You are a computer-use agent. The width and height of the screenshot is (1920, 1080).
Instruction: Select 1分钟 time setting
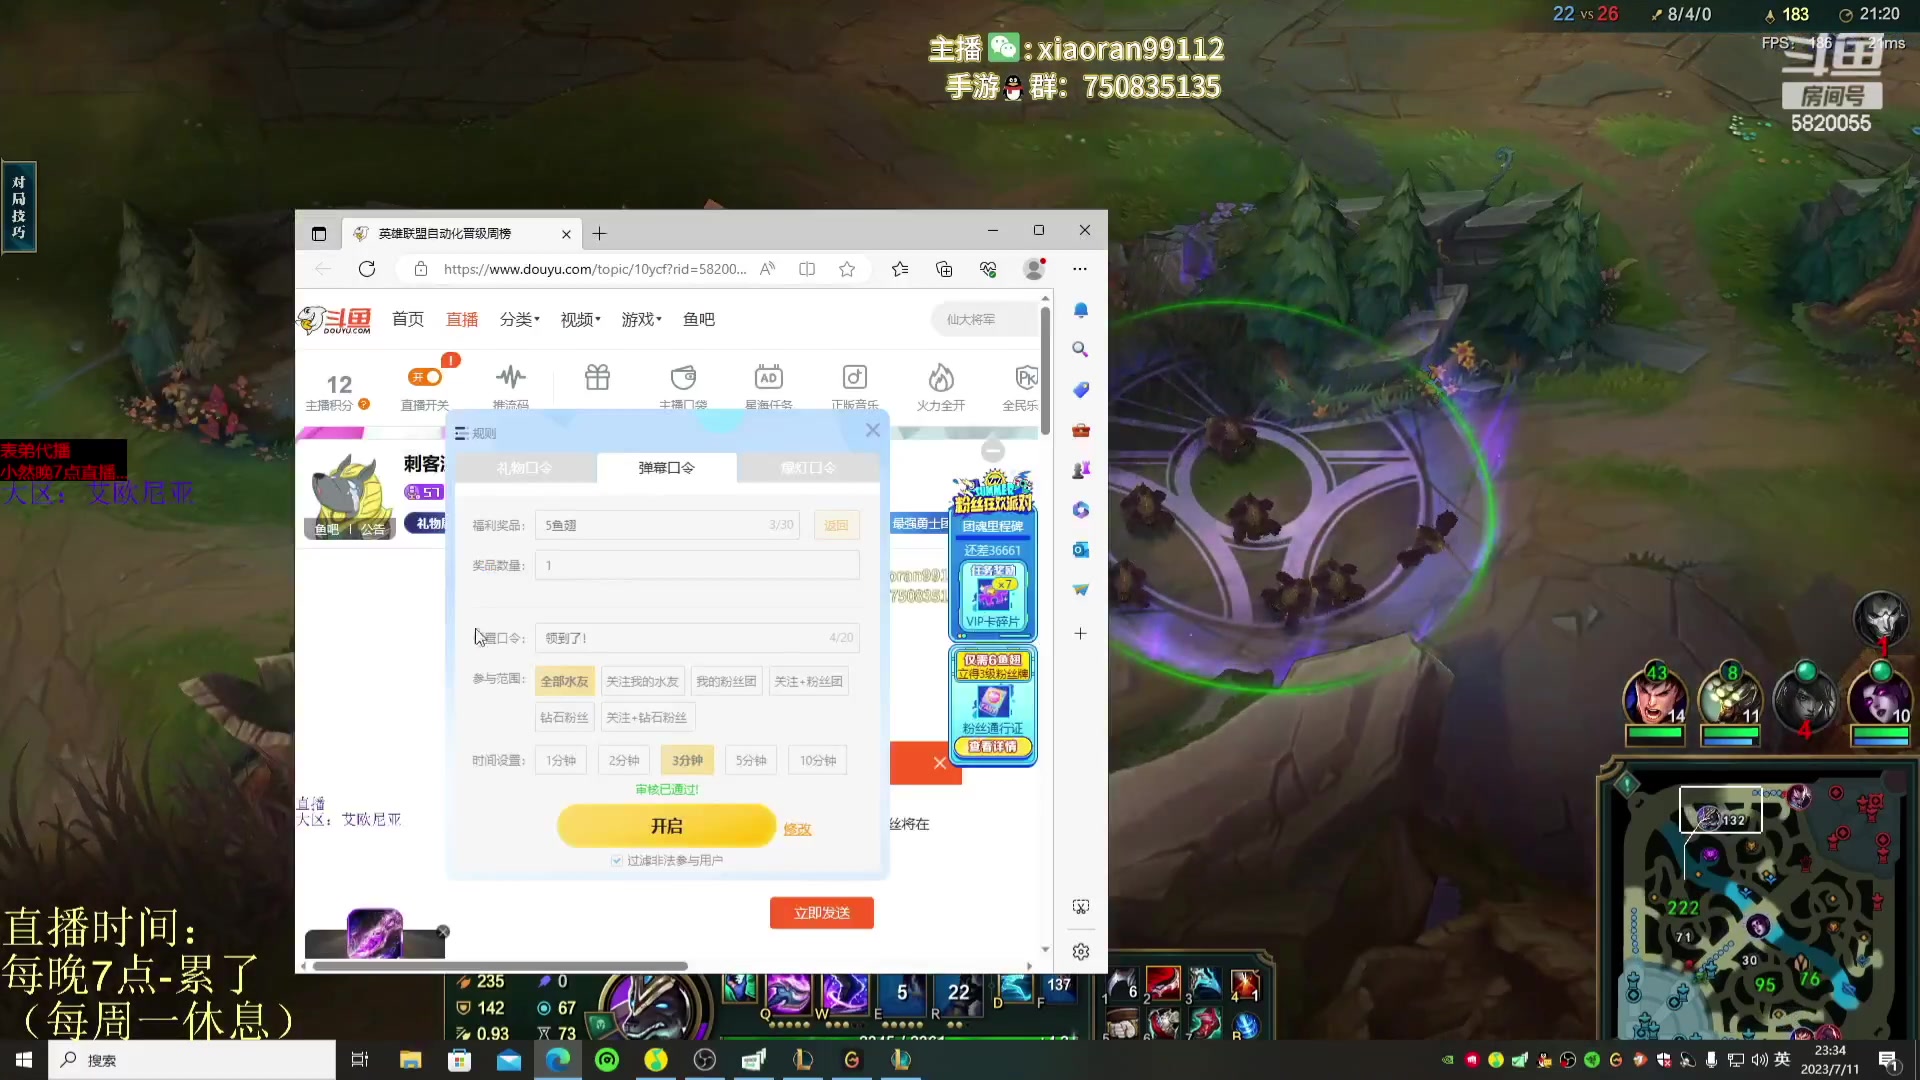(561, 761)
